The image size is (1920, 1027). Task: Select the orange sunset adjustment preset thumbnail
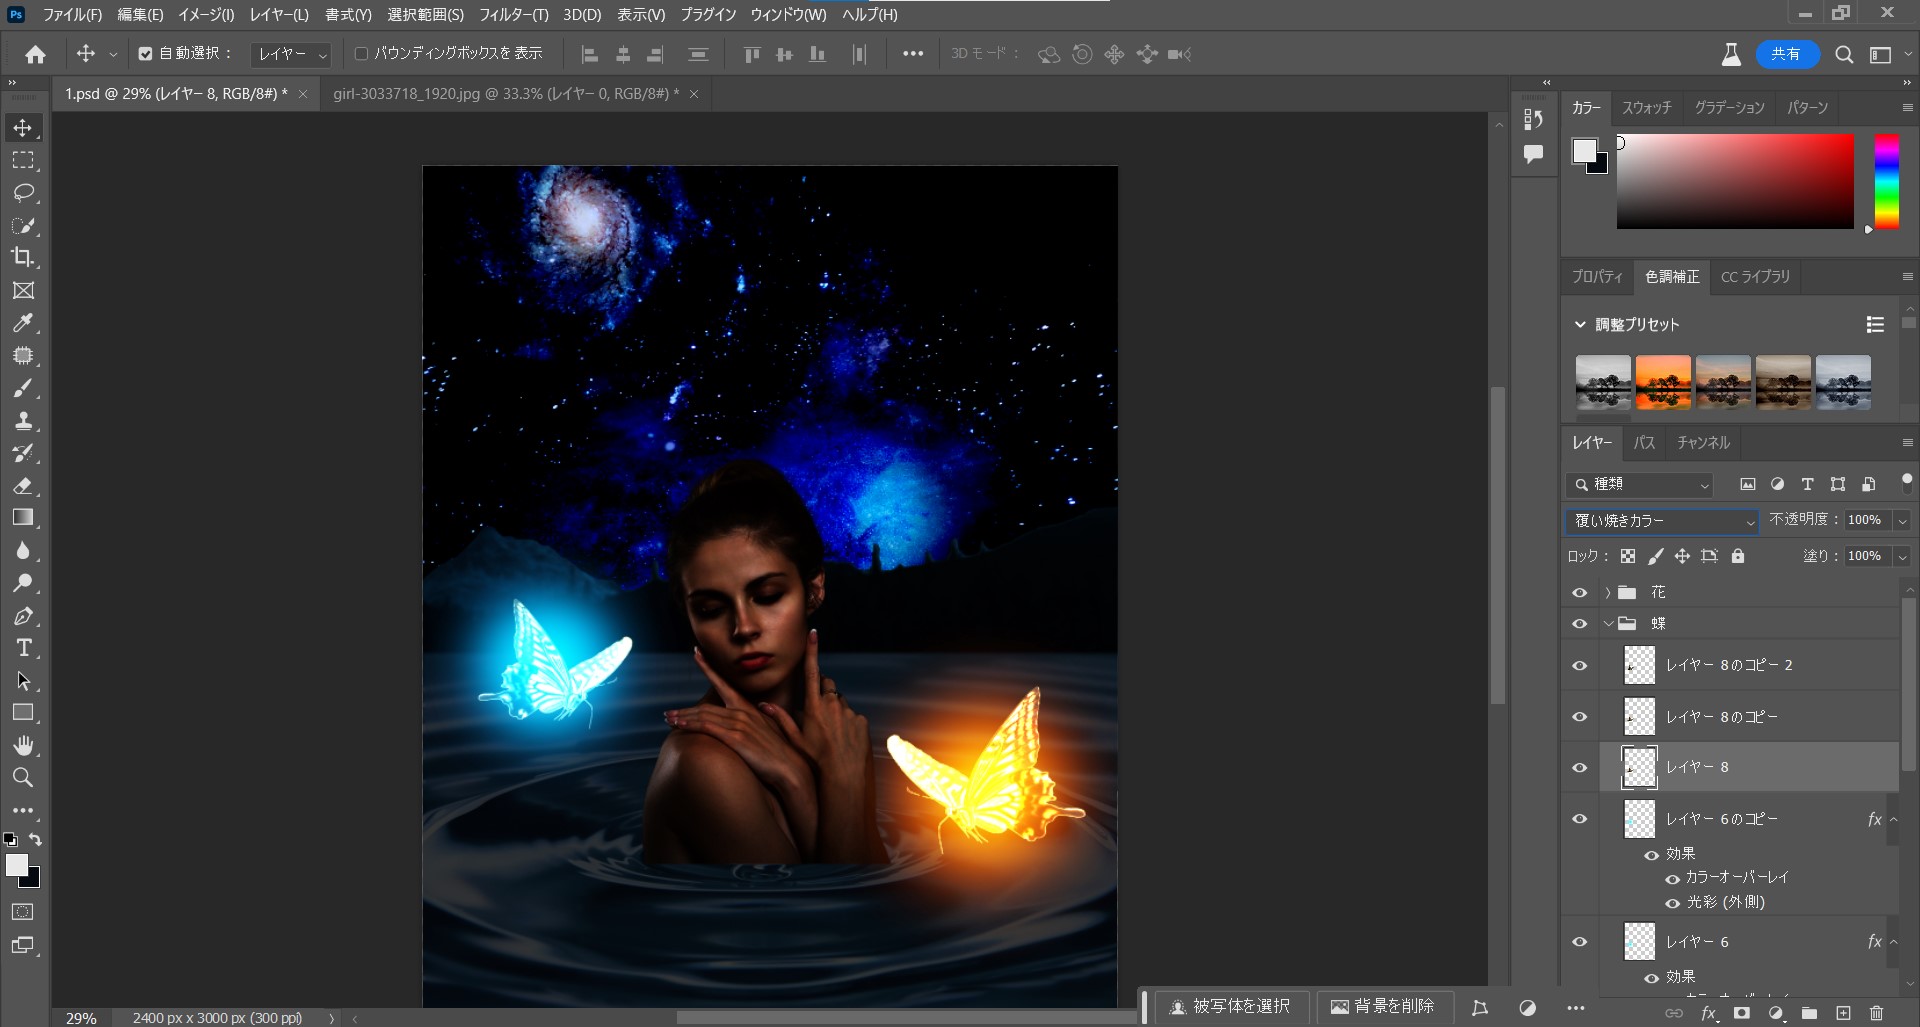(x=1663, y=382)
